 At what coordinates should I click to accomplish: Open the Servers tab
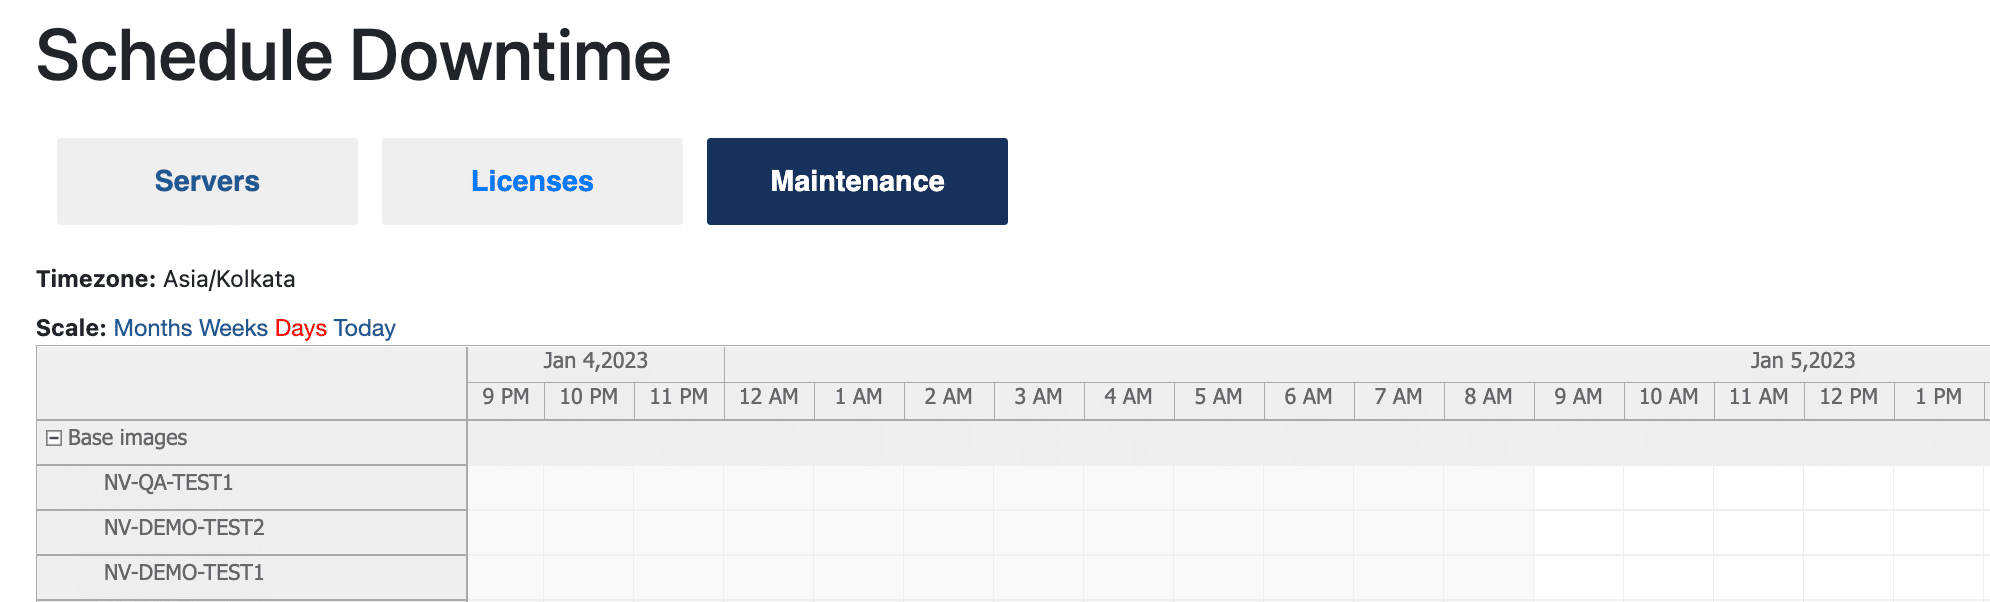(207, 181)
